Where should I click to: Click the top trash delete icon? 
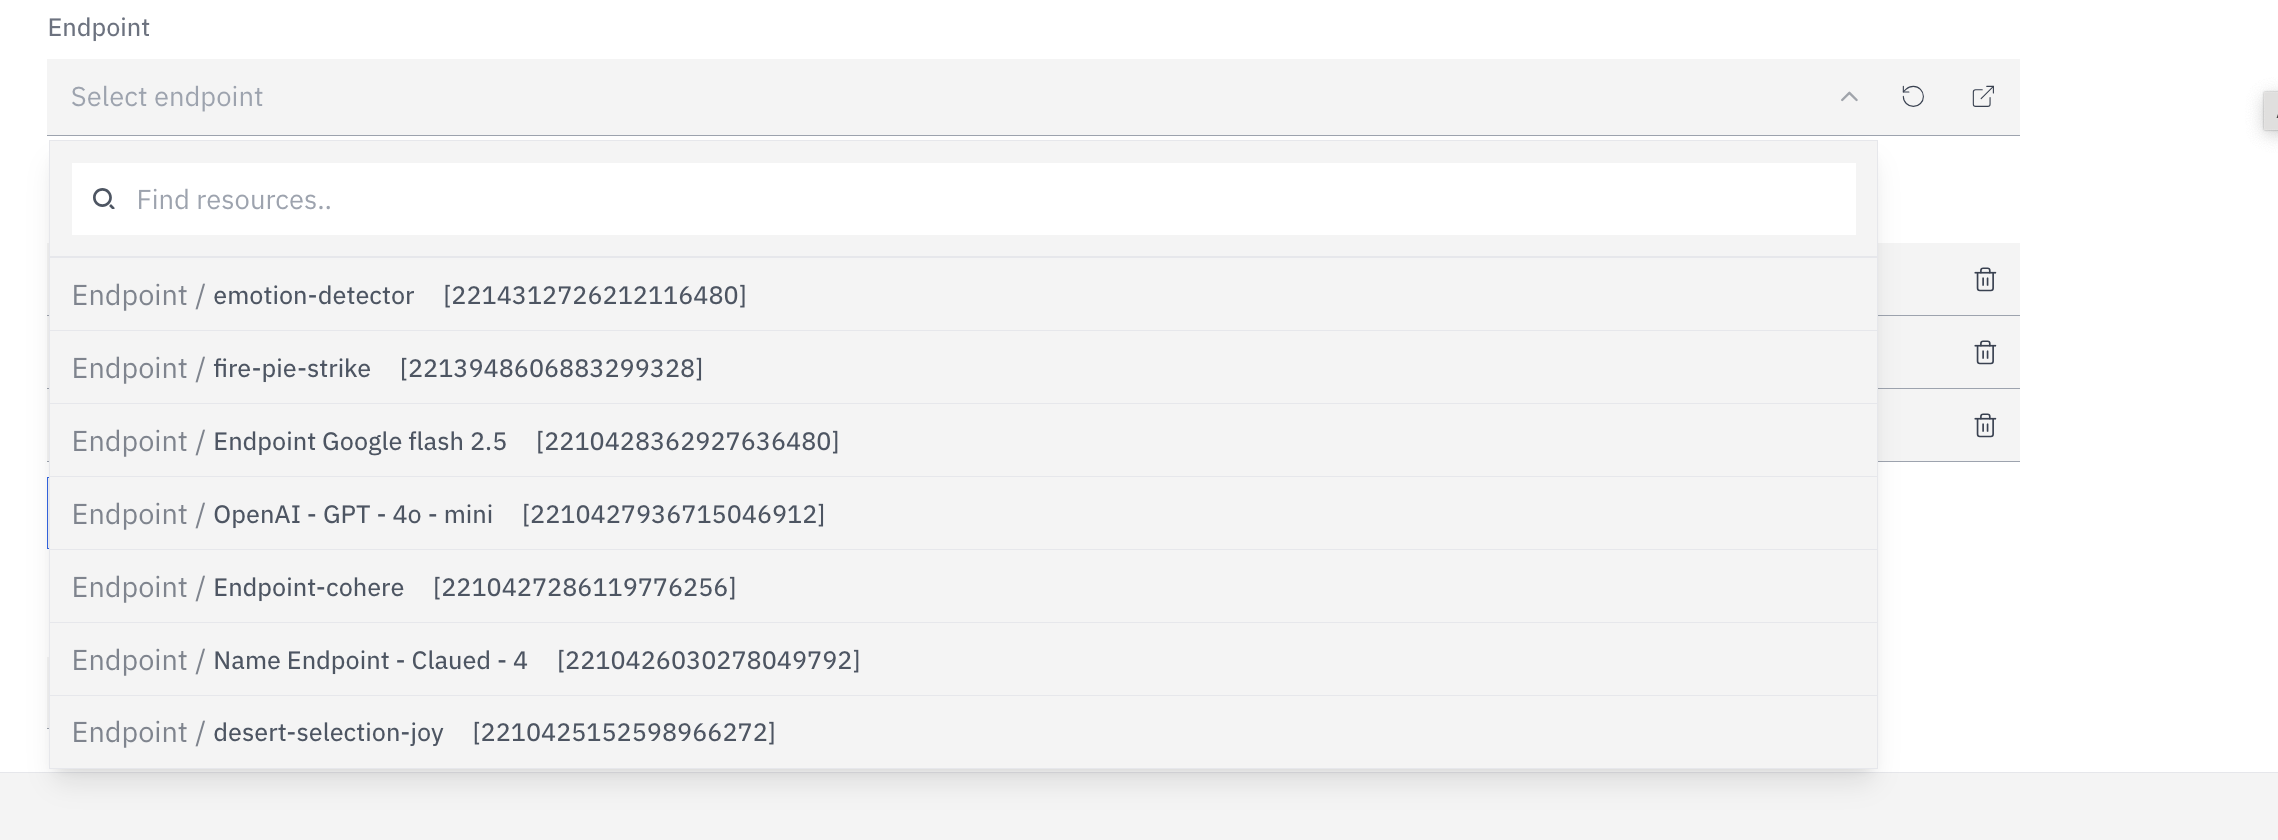(1985, 280)
